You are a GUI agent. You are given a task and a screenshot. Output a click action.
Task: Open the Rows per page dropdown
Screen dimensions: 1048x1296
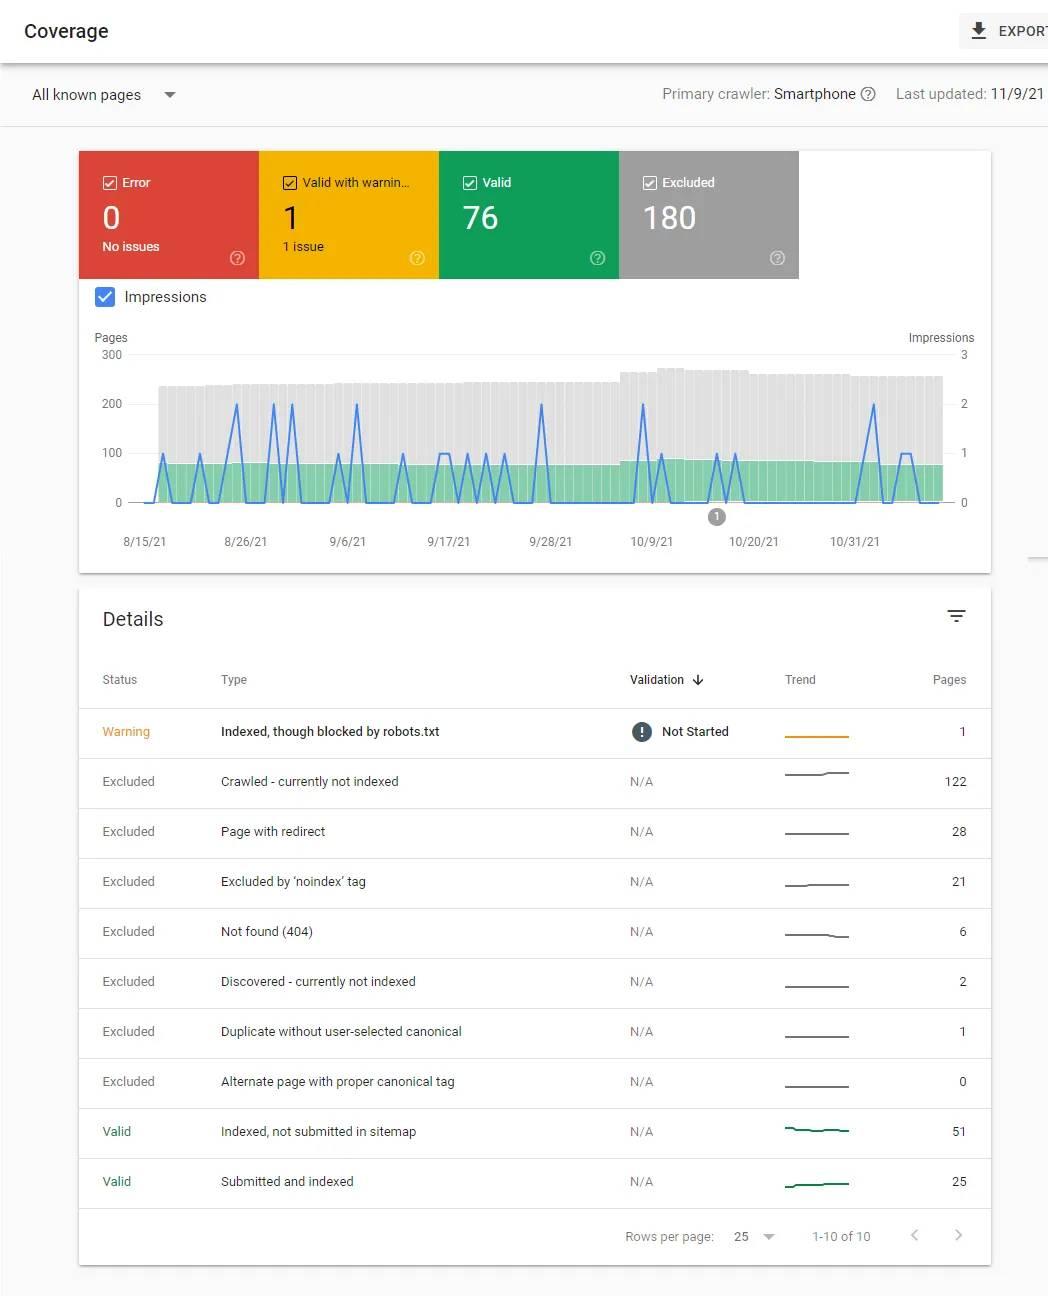coord(754,1237)
